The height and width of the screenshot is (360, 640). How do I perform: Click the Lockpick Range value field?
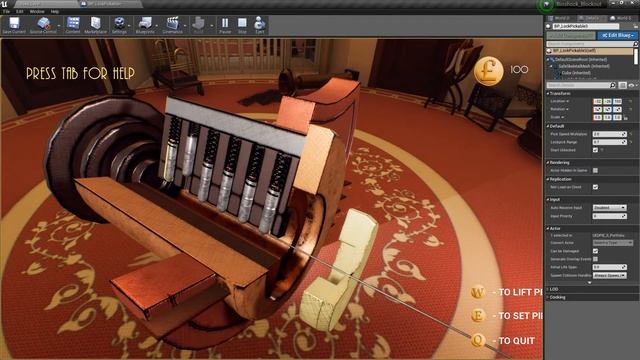[609, 142]
